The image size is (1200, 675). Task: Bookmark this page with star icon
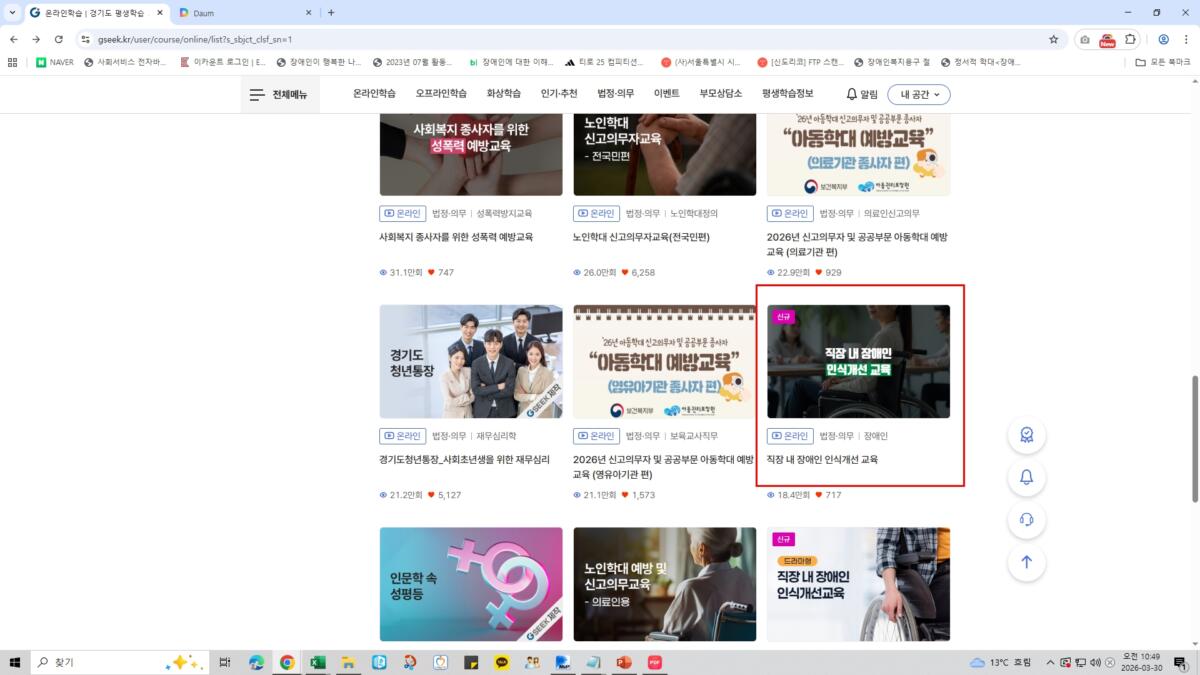pyautogui.click(x=1053, y=39)
